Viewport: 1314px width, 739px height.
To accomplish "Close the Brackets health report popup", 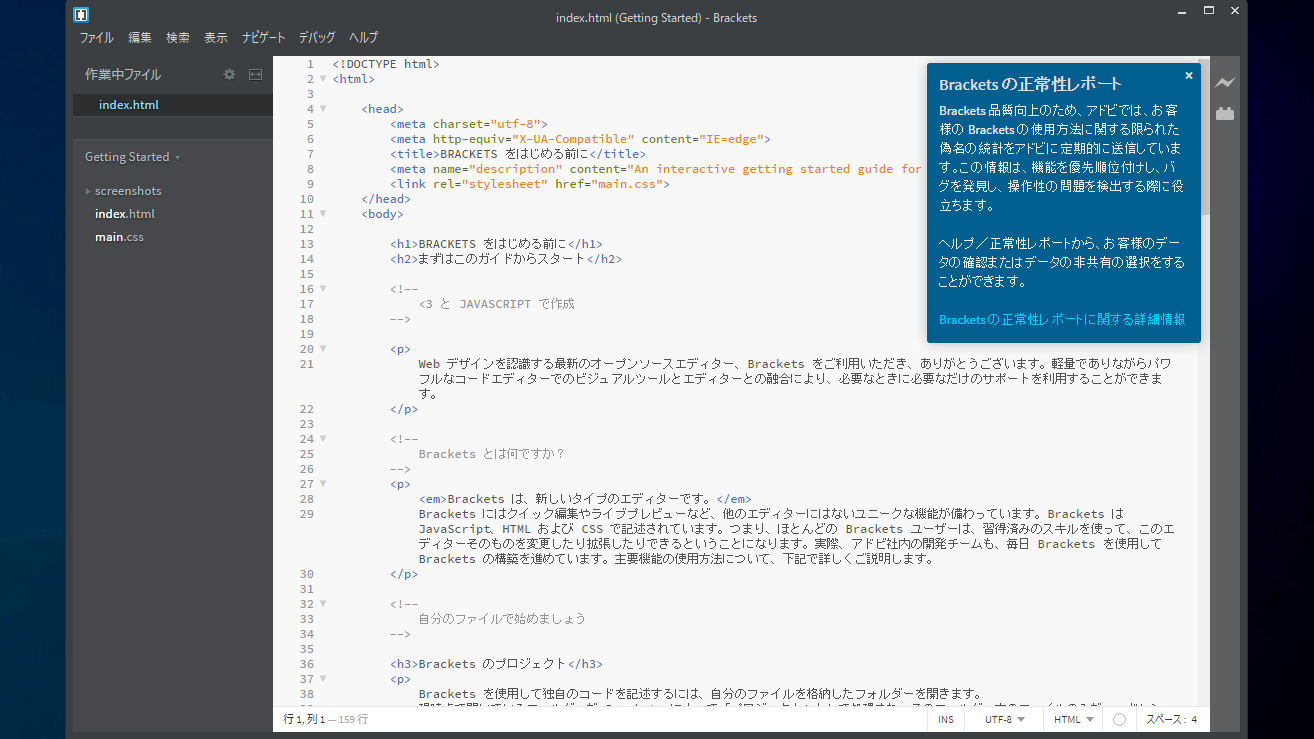I will tap(1189, 75).
